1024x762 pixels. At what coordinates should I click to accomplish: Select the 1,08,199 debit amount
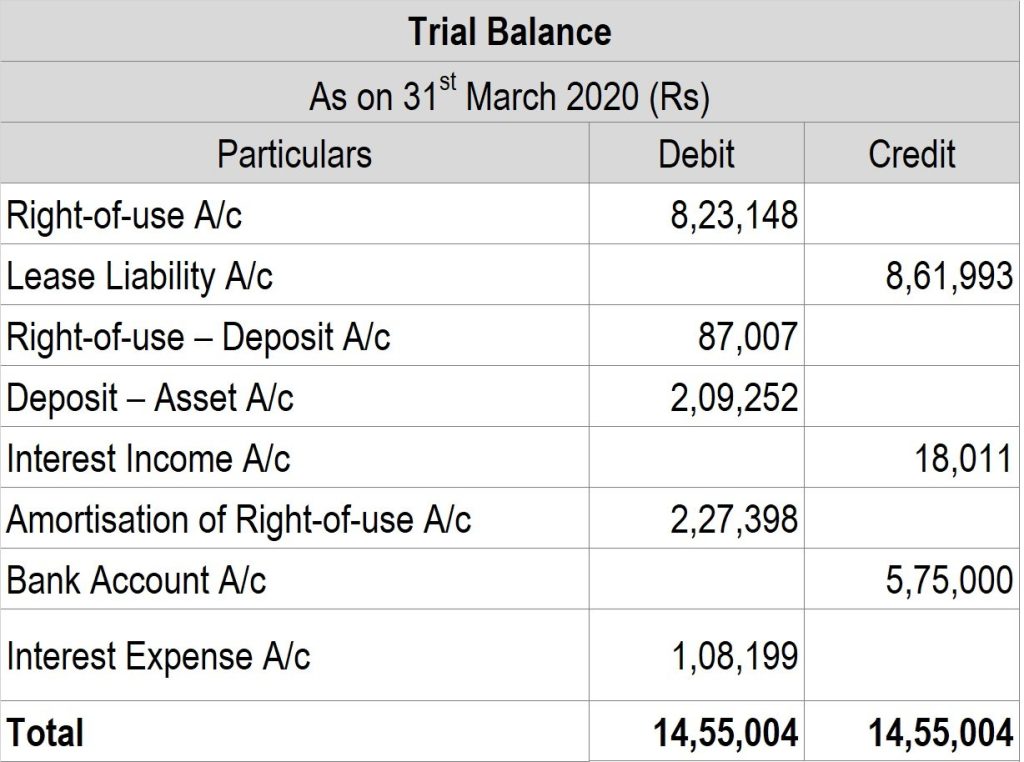click(x=734, y=656)
